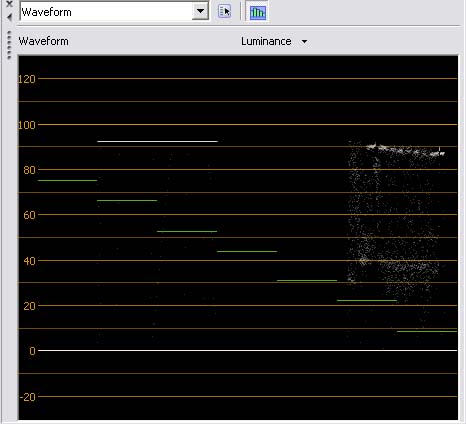Click the -20 scale label

28,397
